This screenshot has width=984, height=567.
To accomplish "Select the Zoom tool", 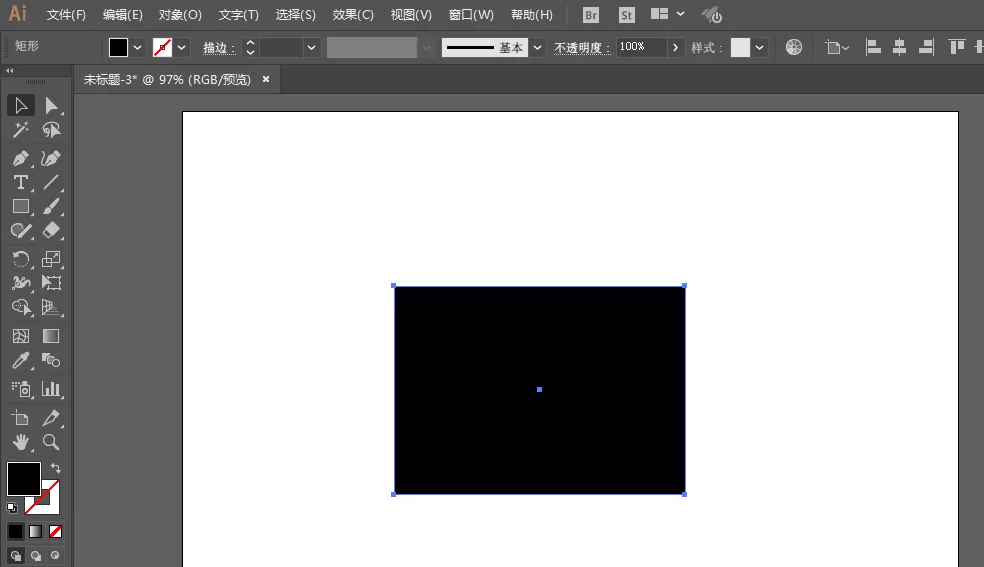I will point(51,442).
